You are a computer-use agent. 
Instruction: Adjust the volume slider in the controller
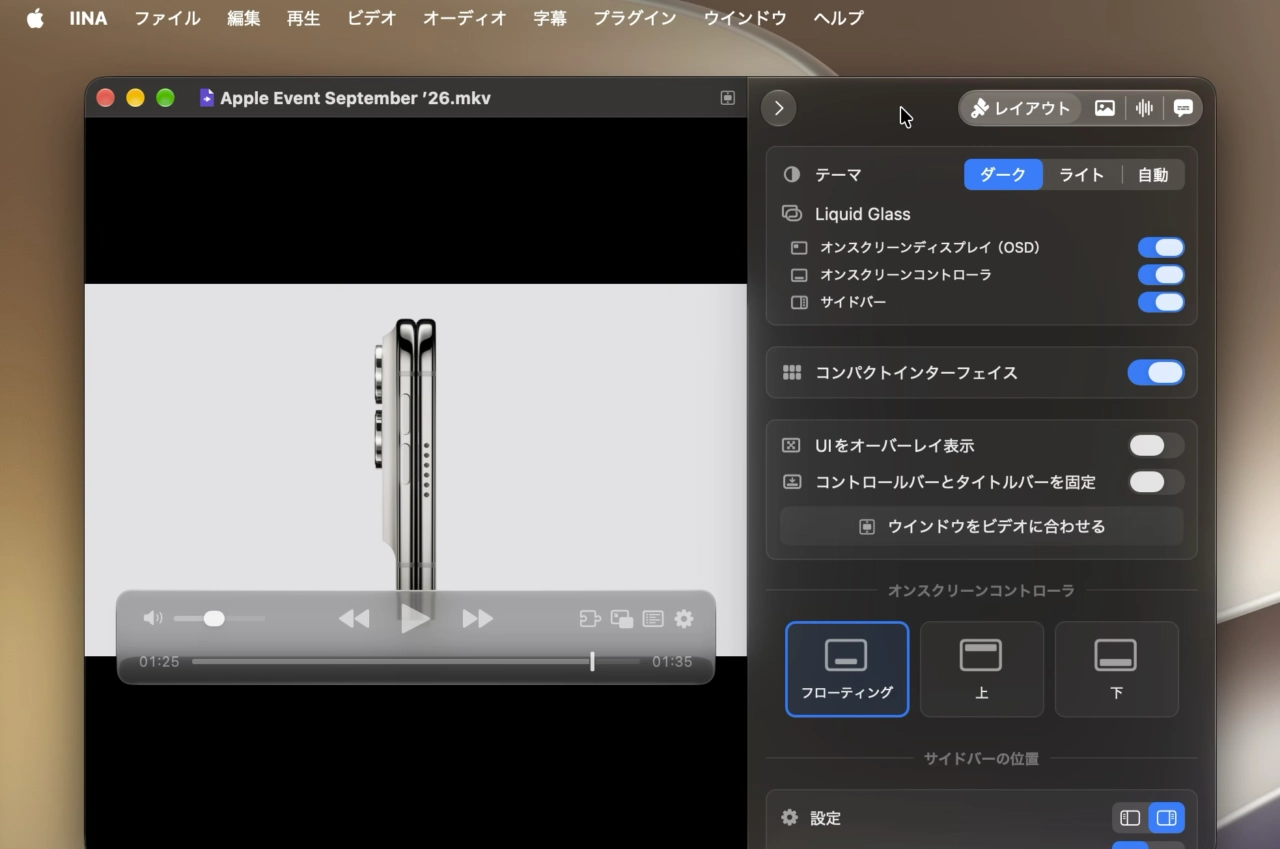pos(219,619)
